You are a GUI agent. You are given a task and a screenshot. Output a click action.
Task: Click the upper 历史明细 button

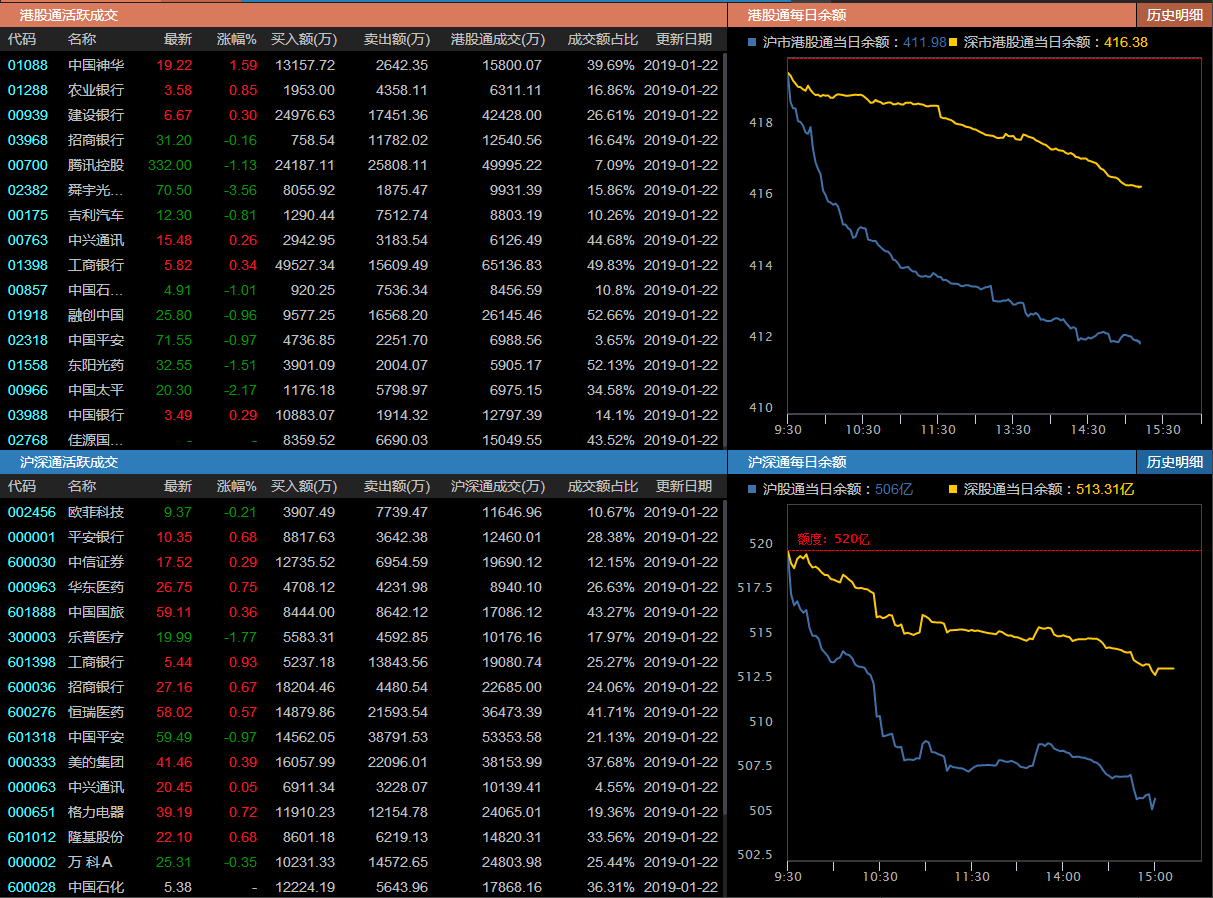tap(1174, 15)
